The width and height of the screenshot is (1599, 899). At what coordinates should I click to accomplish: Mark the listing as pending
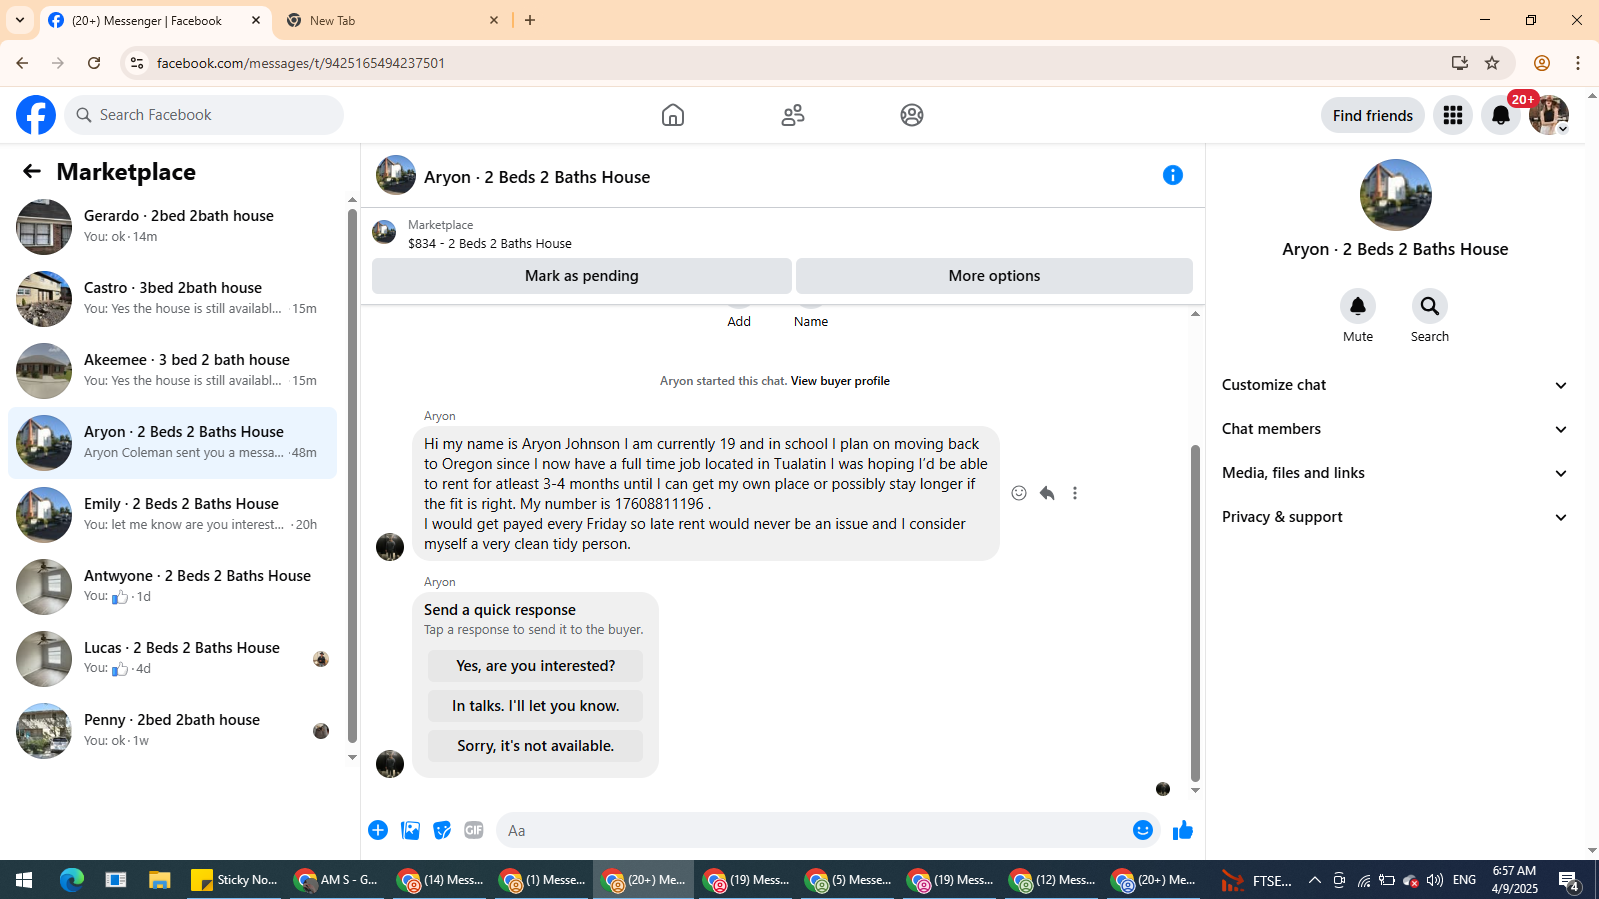click(x=582, y=276)
